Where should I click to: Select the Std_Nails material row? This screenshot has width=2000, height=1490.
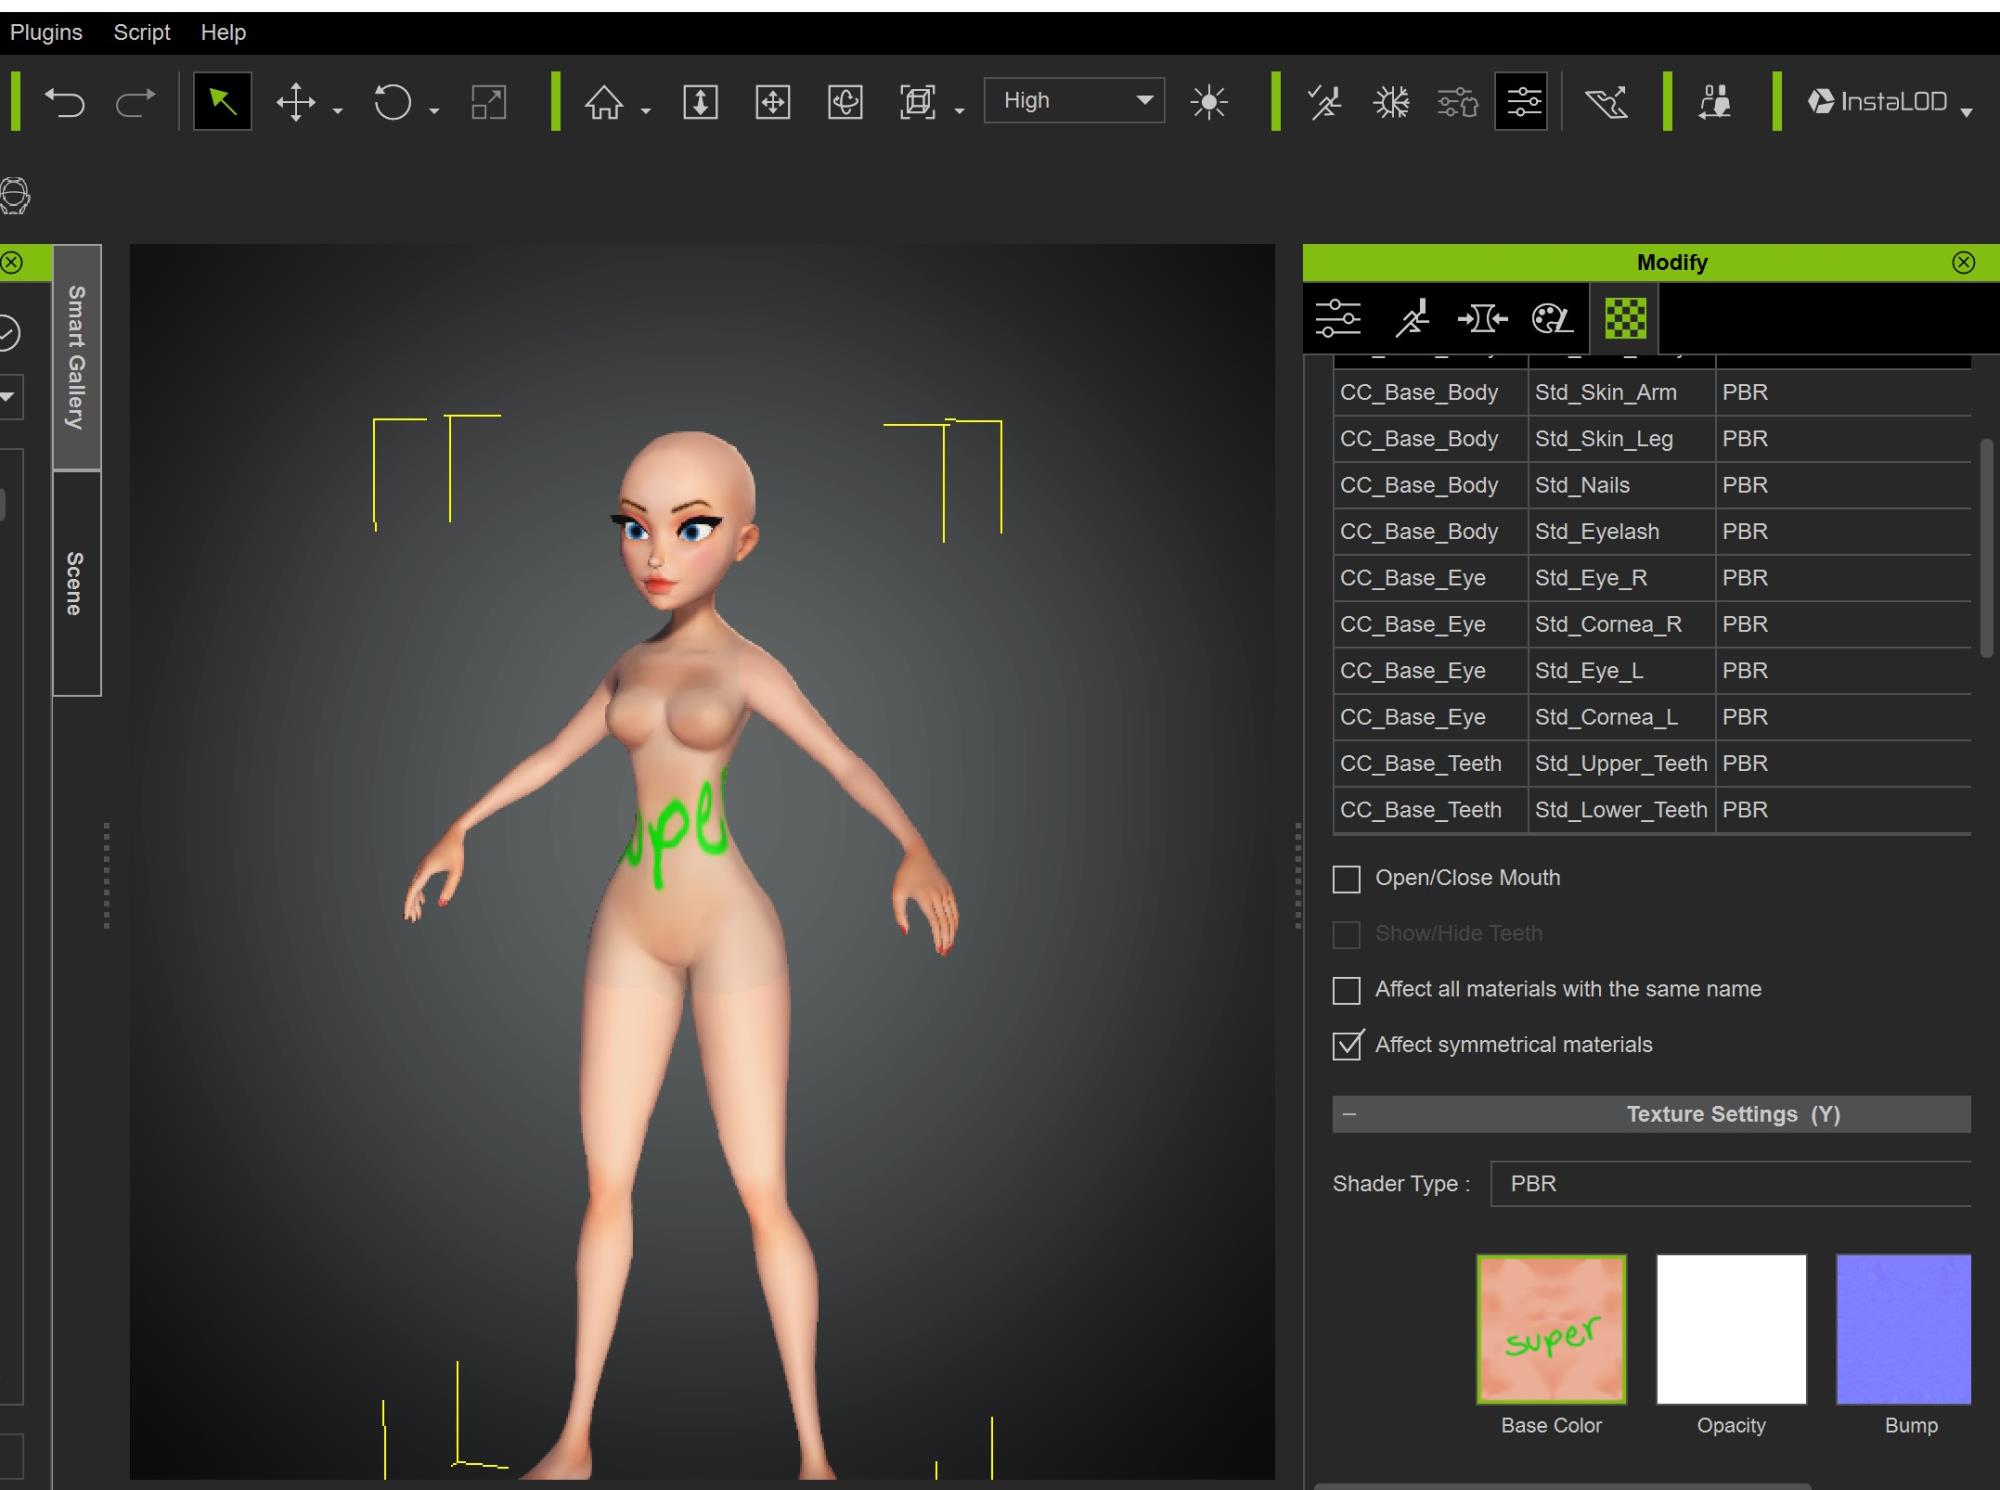click(1652, 485)
